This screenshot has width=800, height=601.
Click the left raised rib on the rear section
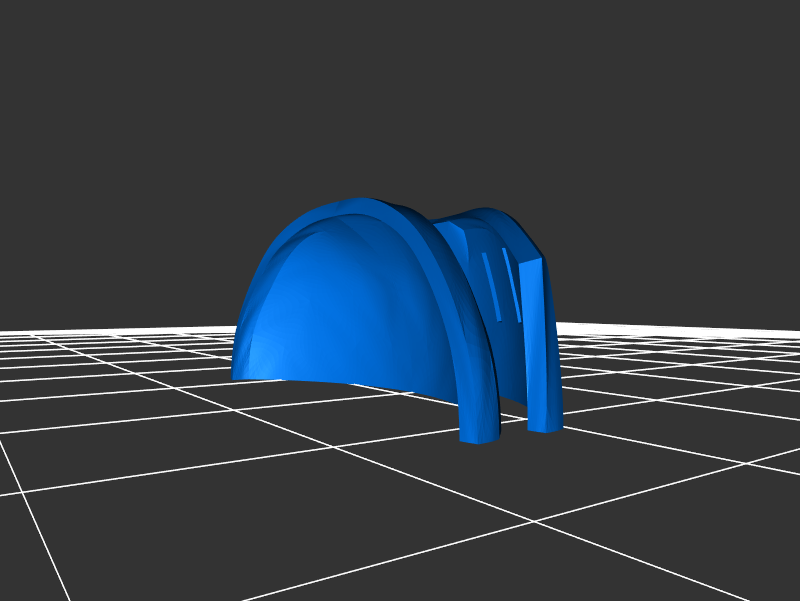tap(490, 285)
